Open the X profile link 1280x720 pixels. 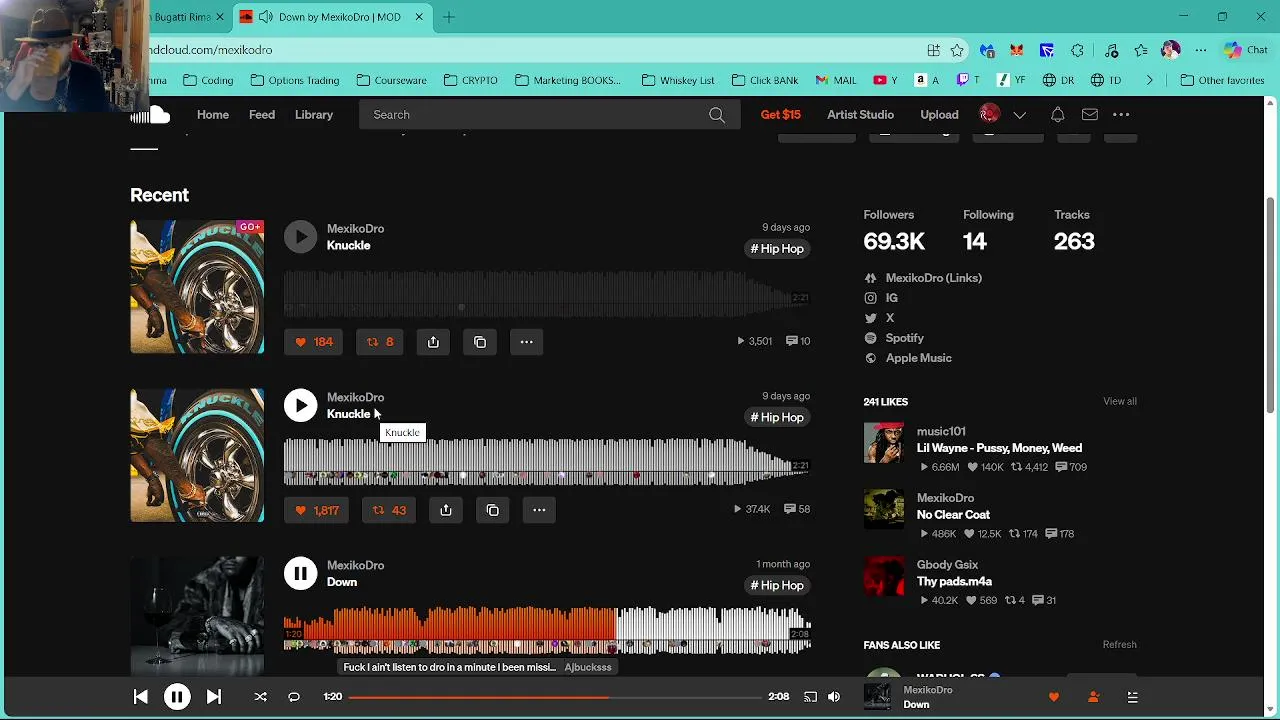pos(890,318)
